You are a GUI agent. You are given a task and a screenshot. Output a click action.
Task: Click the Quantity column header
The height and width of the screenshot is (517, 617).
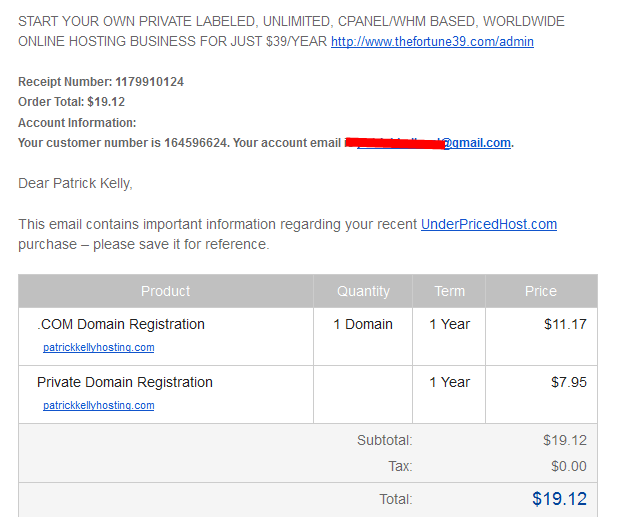coord(363,291)
